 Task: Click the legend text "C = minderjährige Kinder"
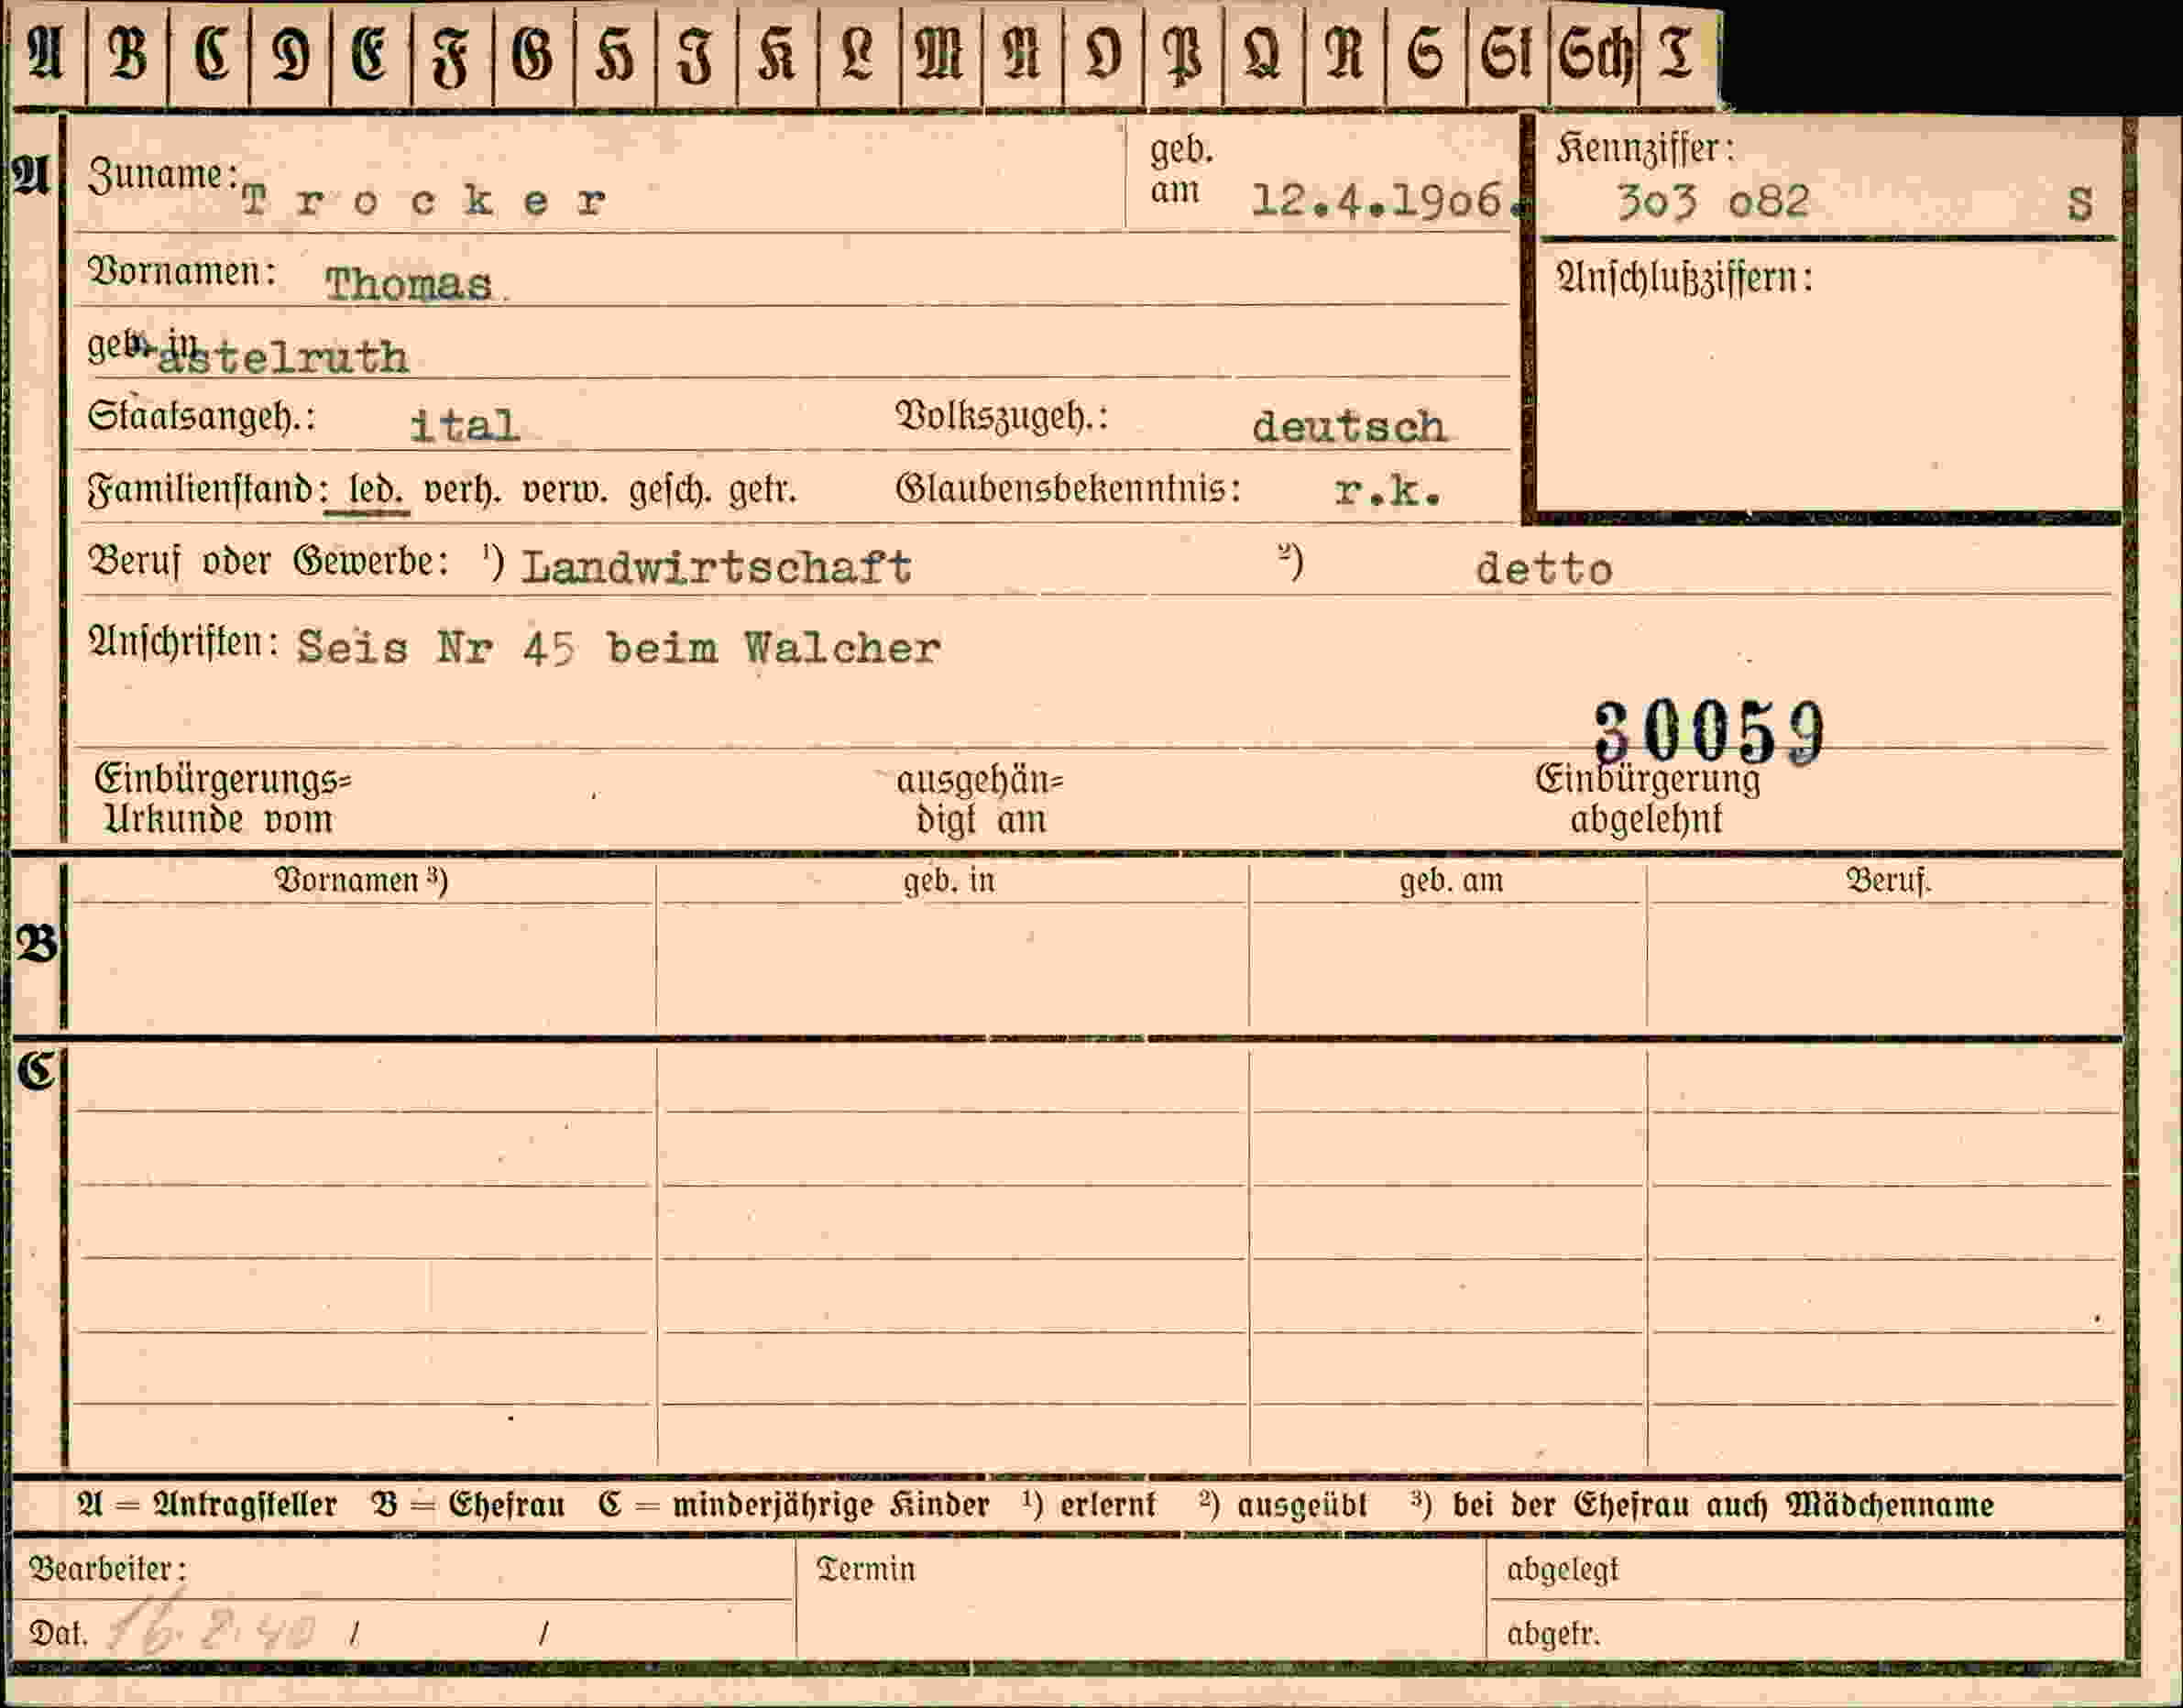coord(794,1506)
